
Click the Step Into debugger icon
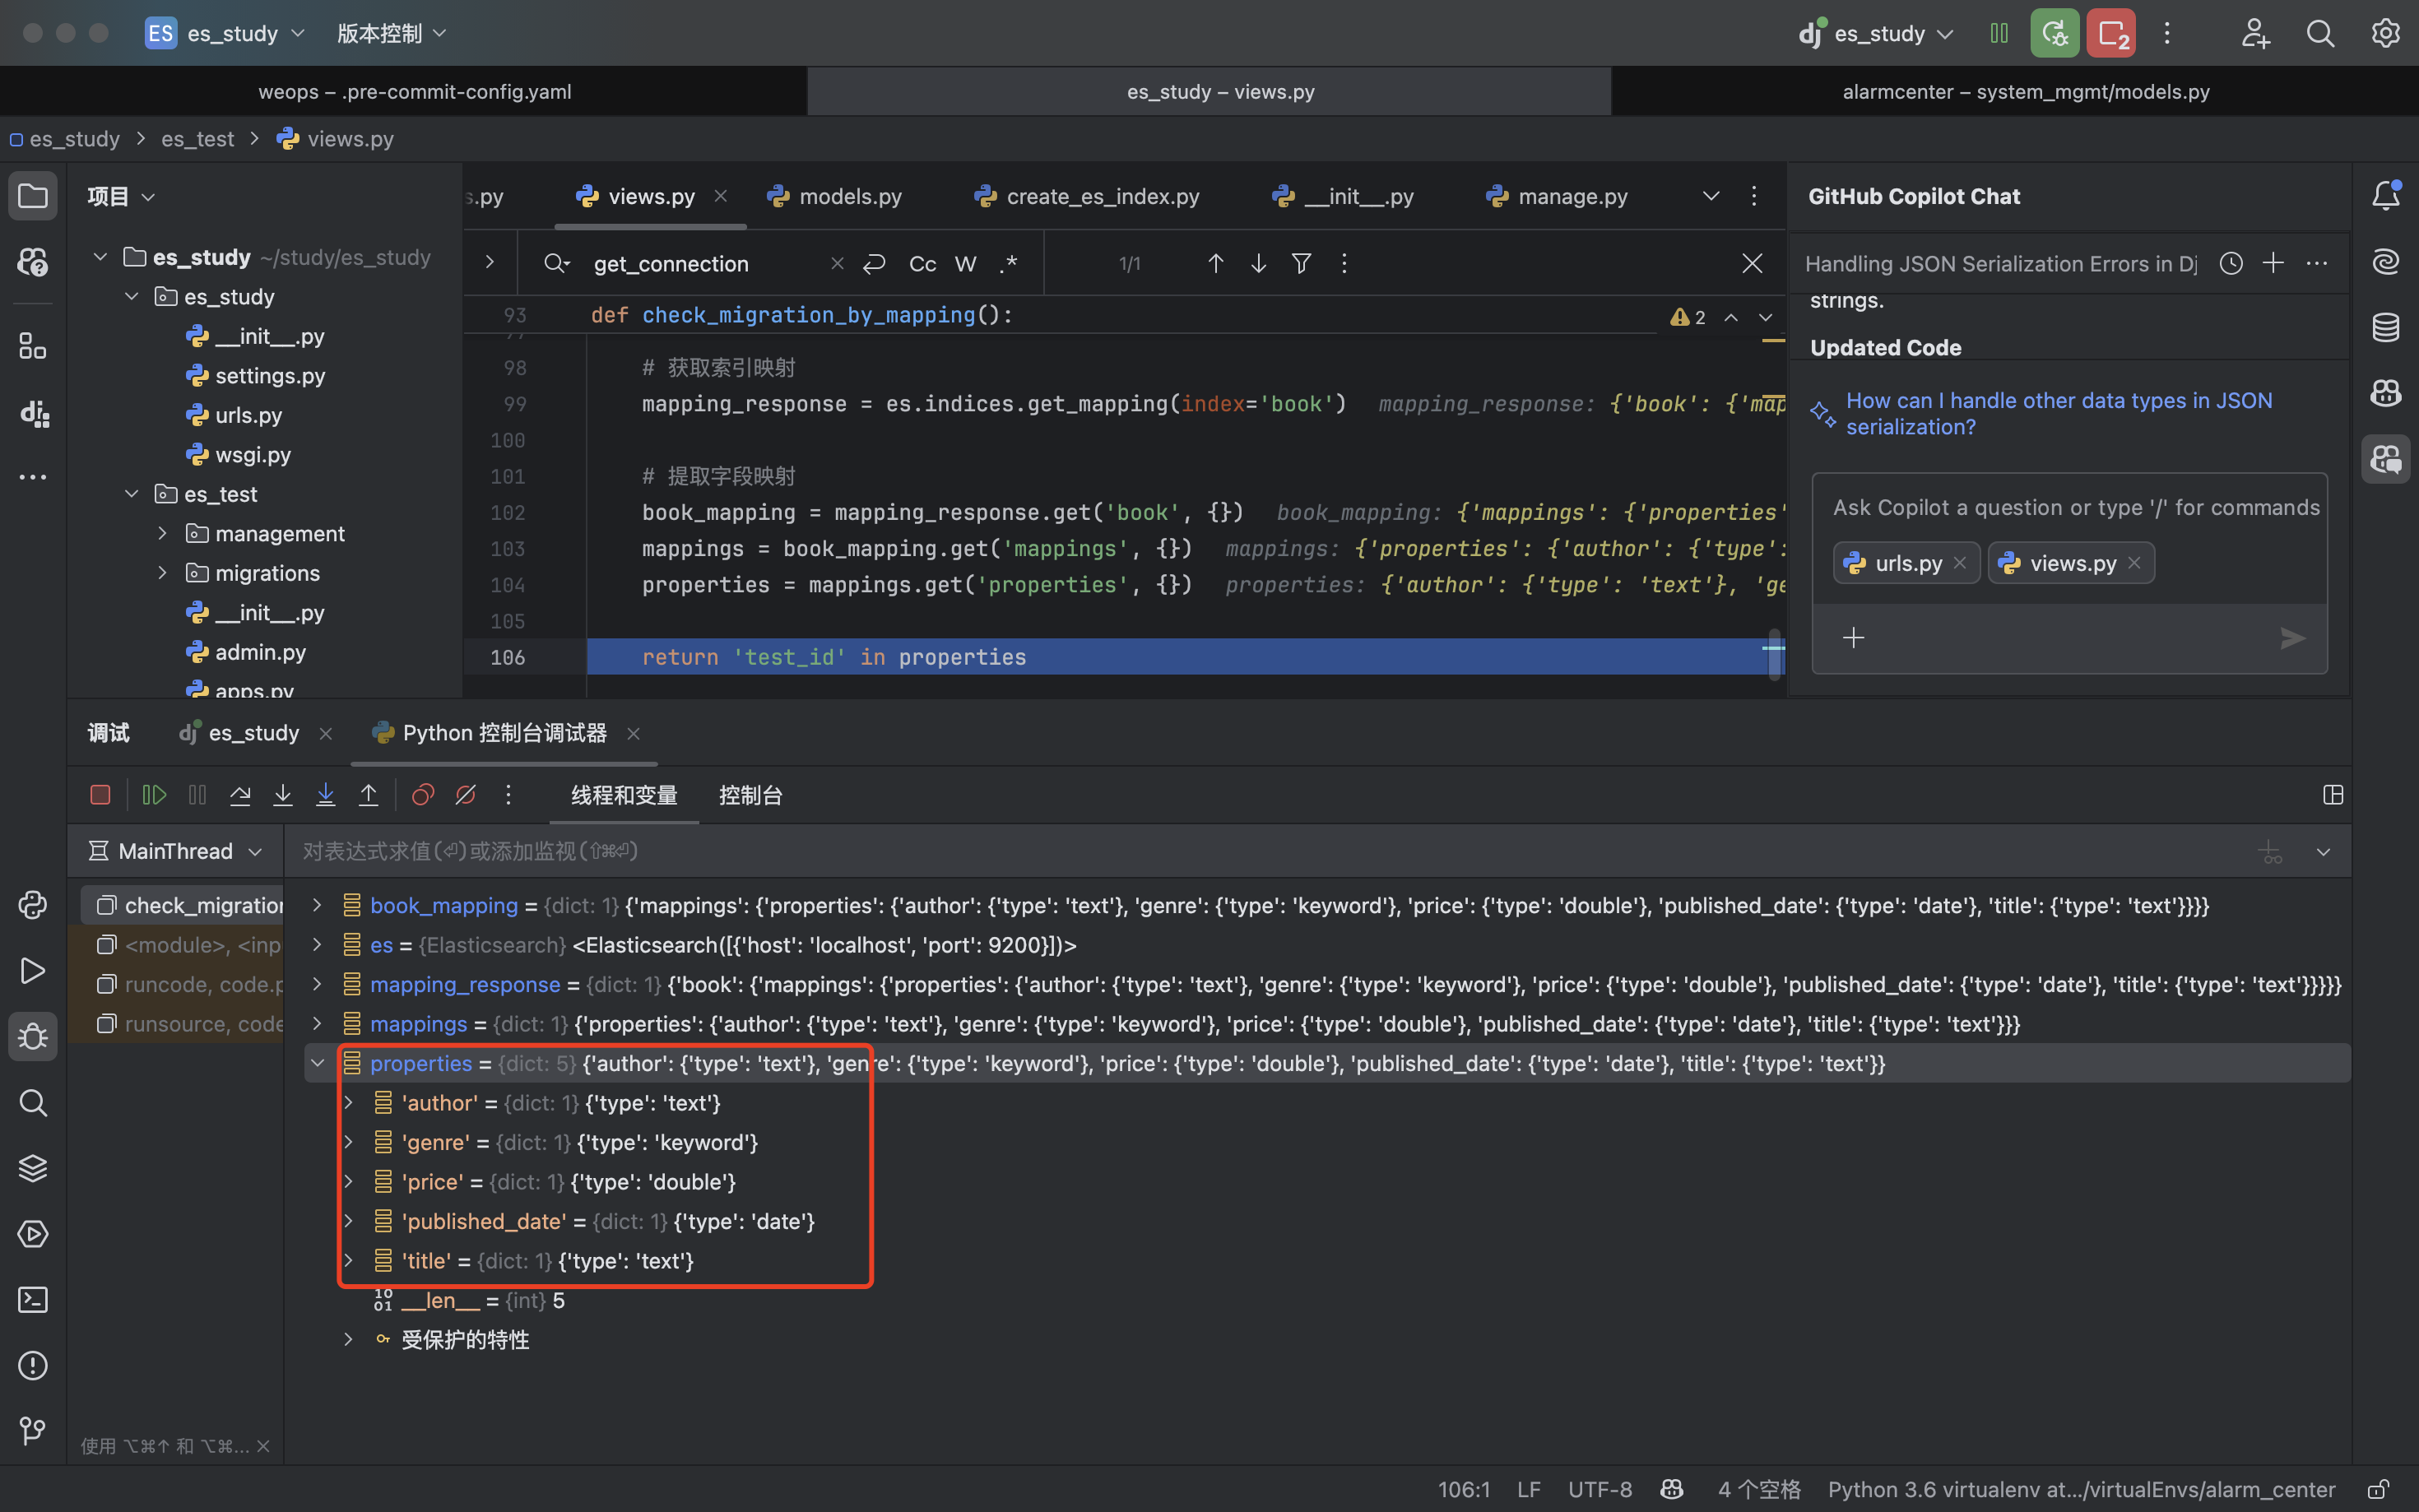pos(283,795)
